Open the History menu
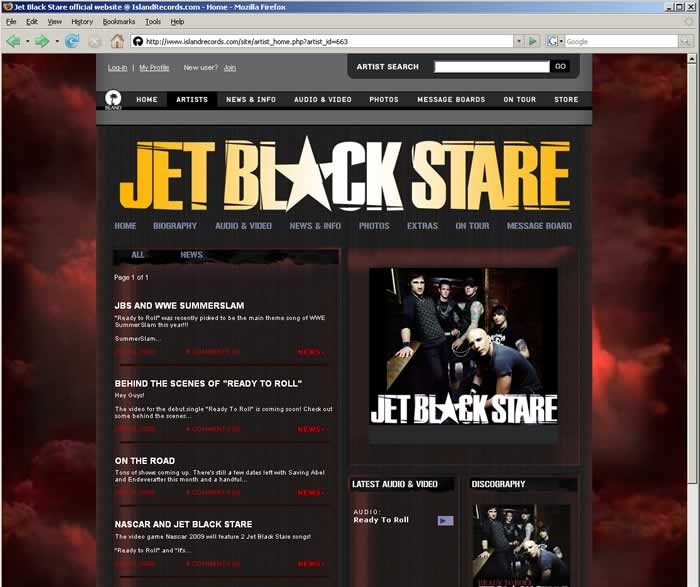Screen dimensions: 700x587 click(82, 21)
